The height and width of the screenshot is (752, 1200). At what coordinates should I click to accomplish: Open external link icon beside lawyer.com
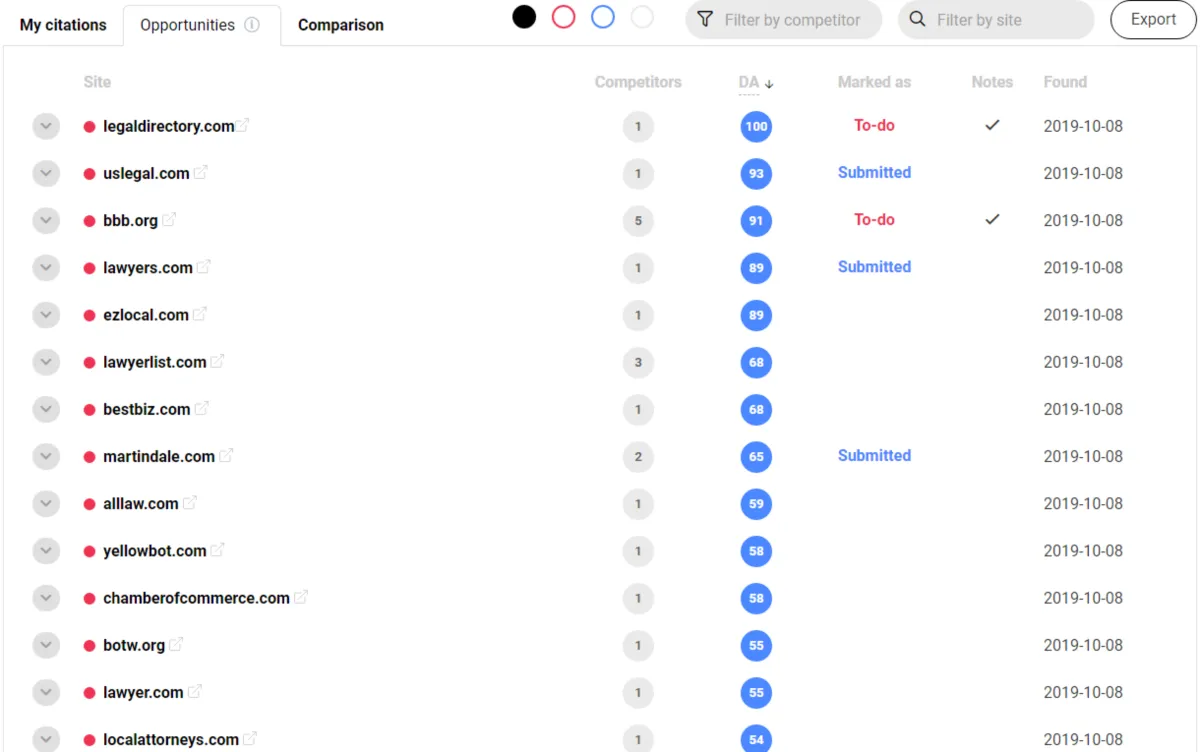(195, 691)
